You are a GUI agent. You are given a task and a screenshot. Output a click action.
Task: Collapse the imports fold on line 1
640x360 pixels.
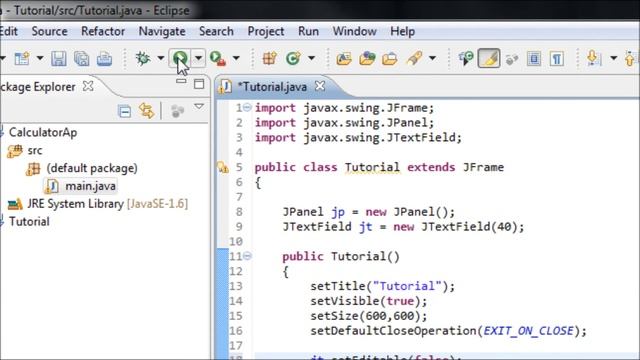tap(247, 107)
